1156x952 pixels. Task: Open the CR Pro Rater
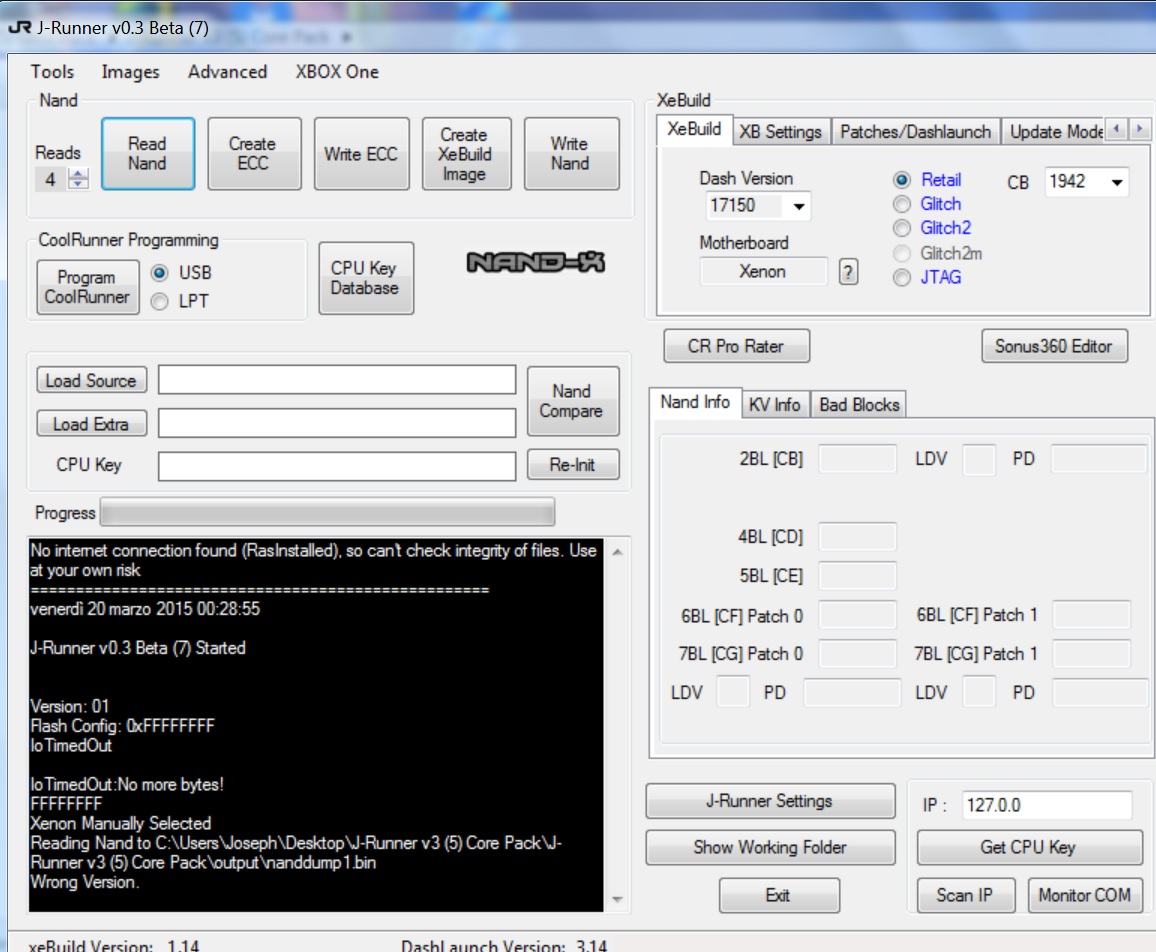[737, 346]
